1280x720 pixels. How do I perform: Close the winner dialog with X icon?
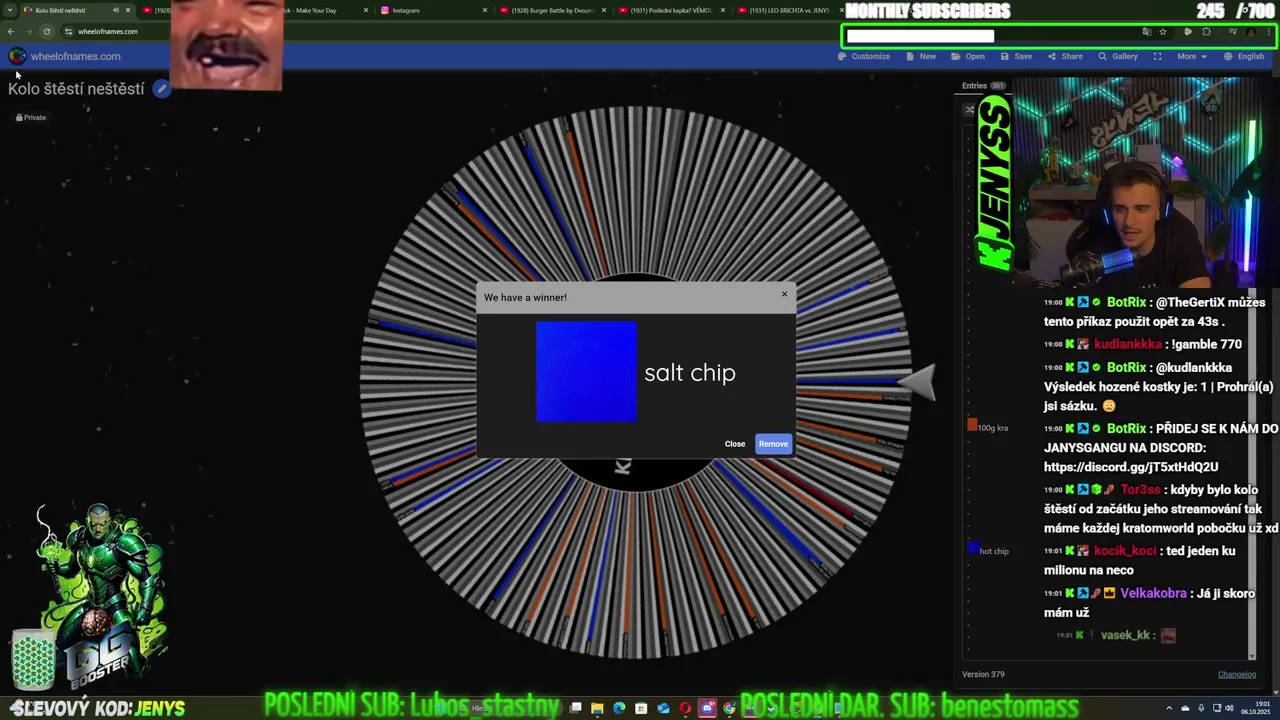pos(784,294)
